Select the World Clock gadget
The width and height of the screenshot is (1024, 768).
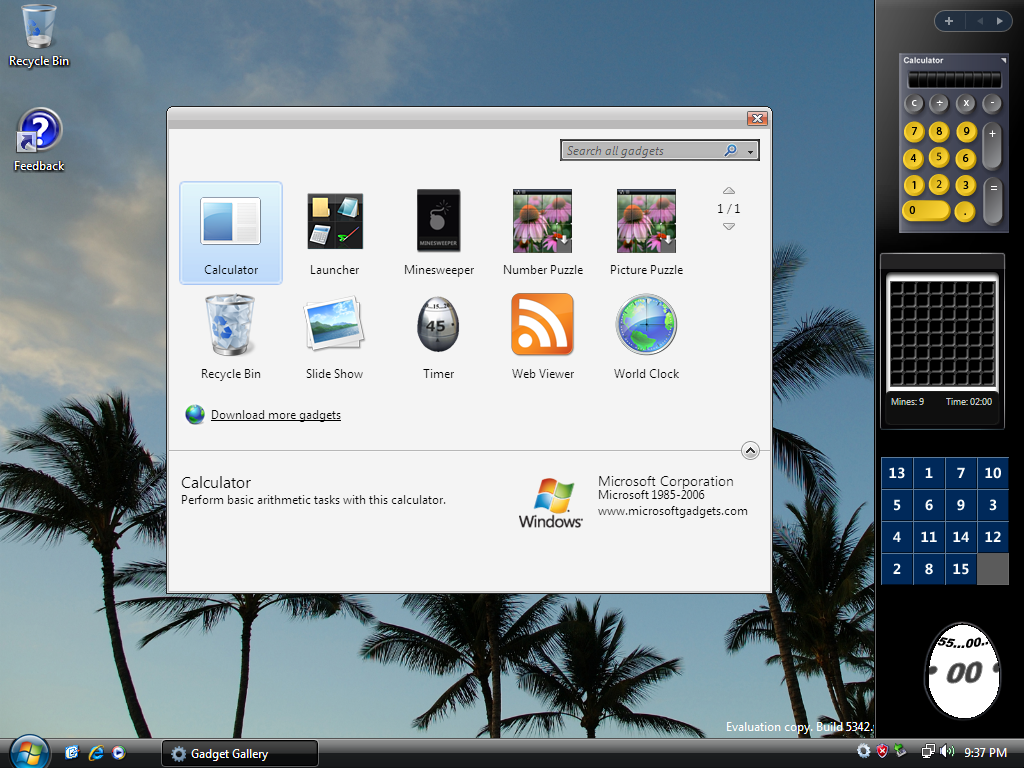tap(646, 325)
